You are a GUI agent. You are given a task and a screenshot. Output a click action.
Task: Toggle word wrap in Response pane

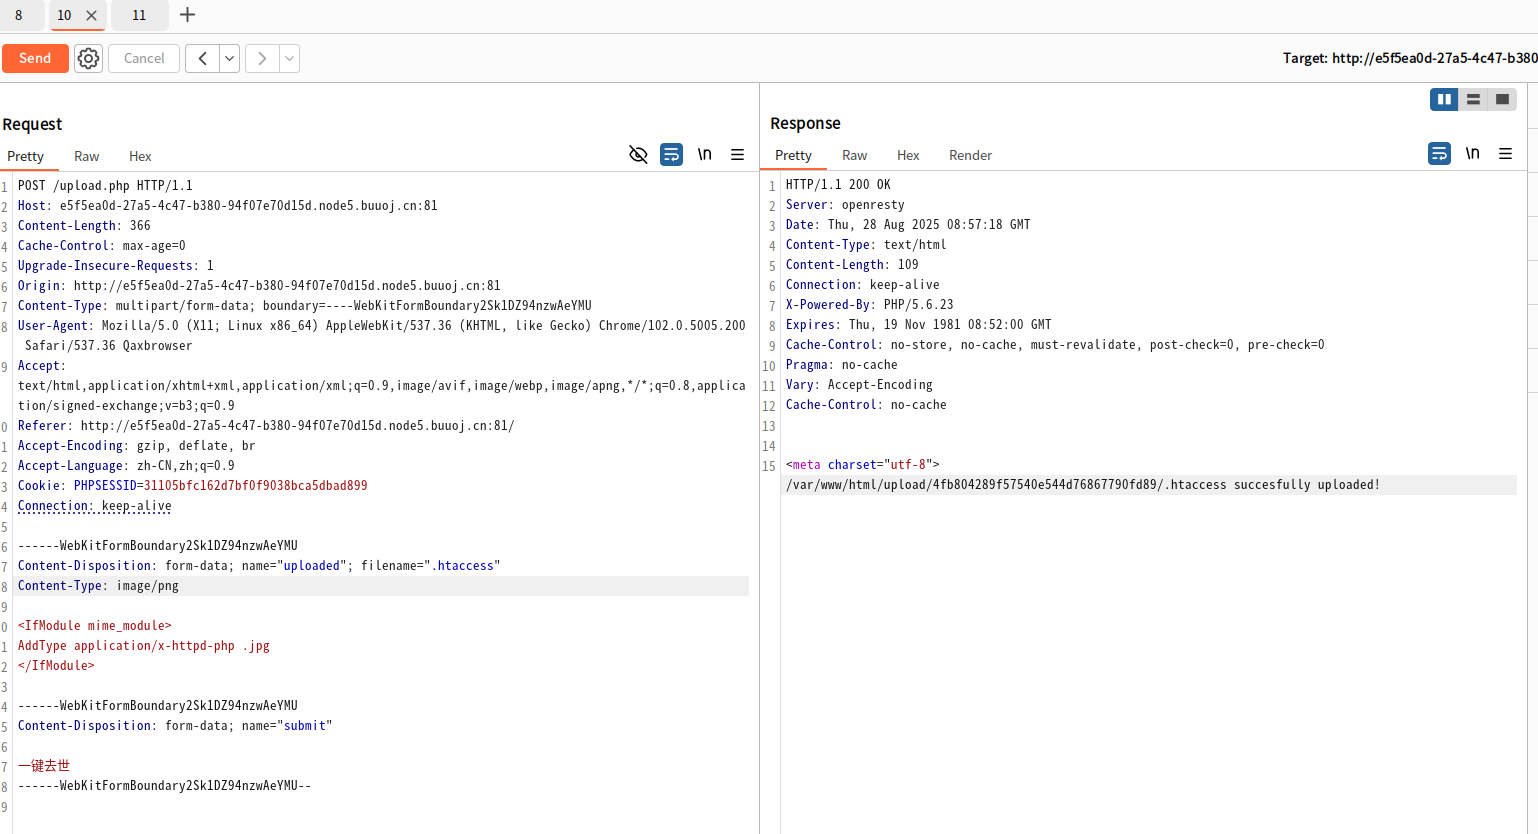coord(1439,154)
